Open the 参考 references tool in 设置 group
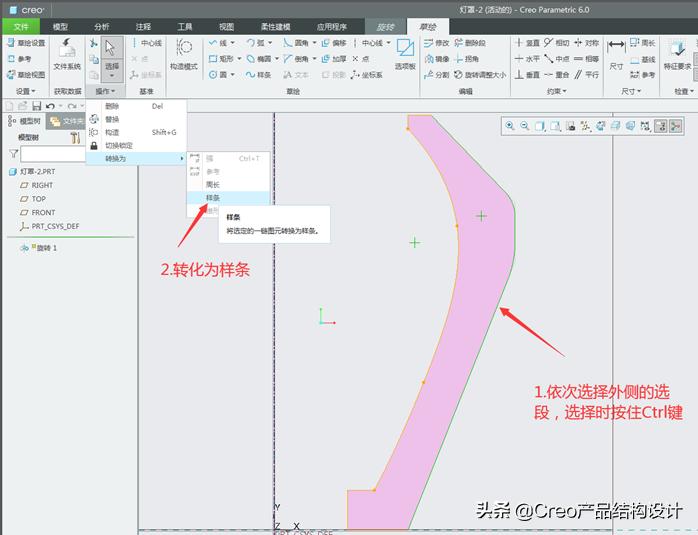 (x=20, y=59)
